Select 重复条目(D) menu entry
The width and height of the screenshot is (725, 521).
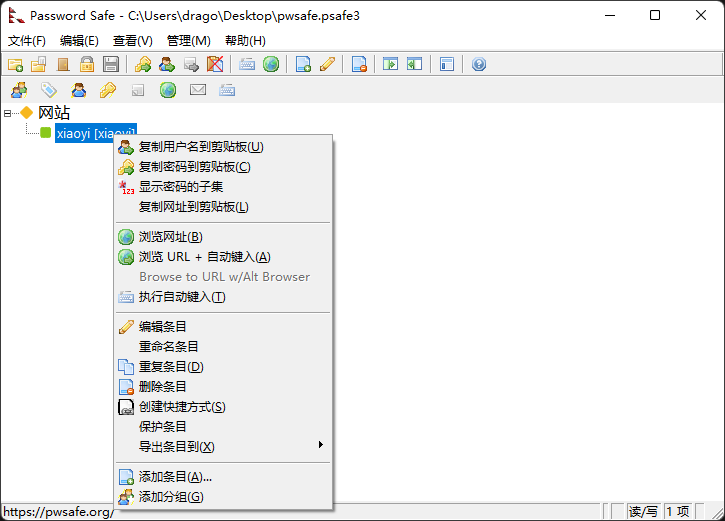(223, 367)
